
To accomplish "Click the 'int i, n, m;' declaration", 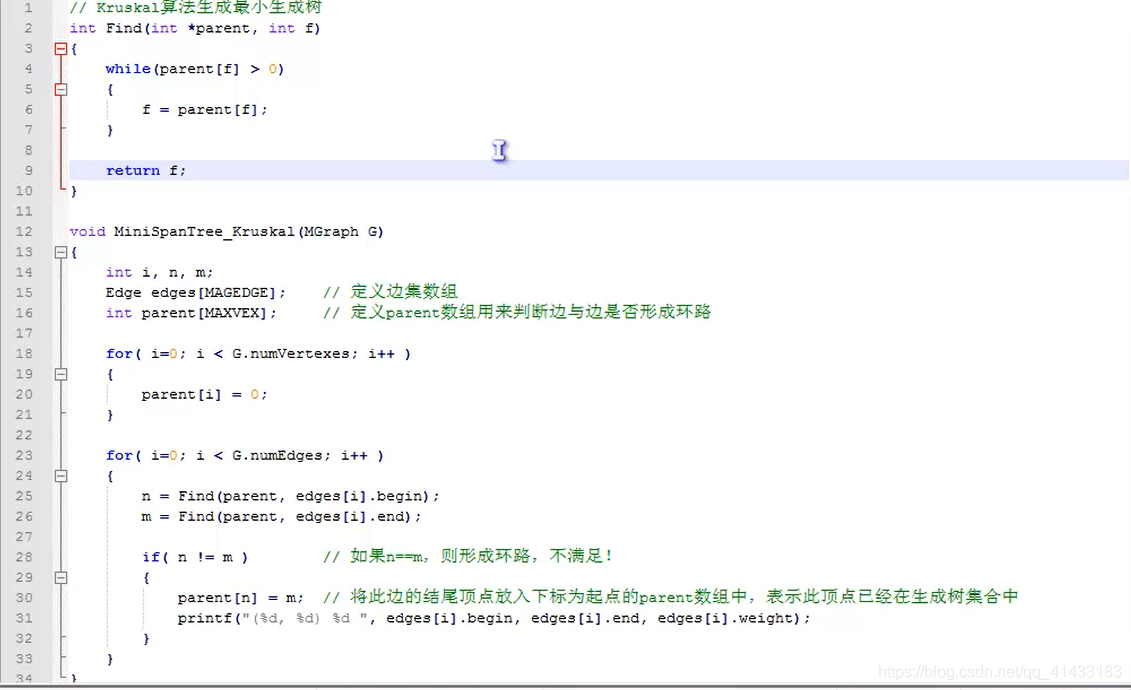I will point(159,273).
